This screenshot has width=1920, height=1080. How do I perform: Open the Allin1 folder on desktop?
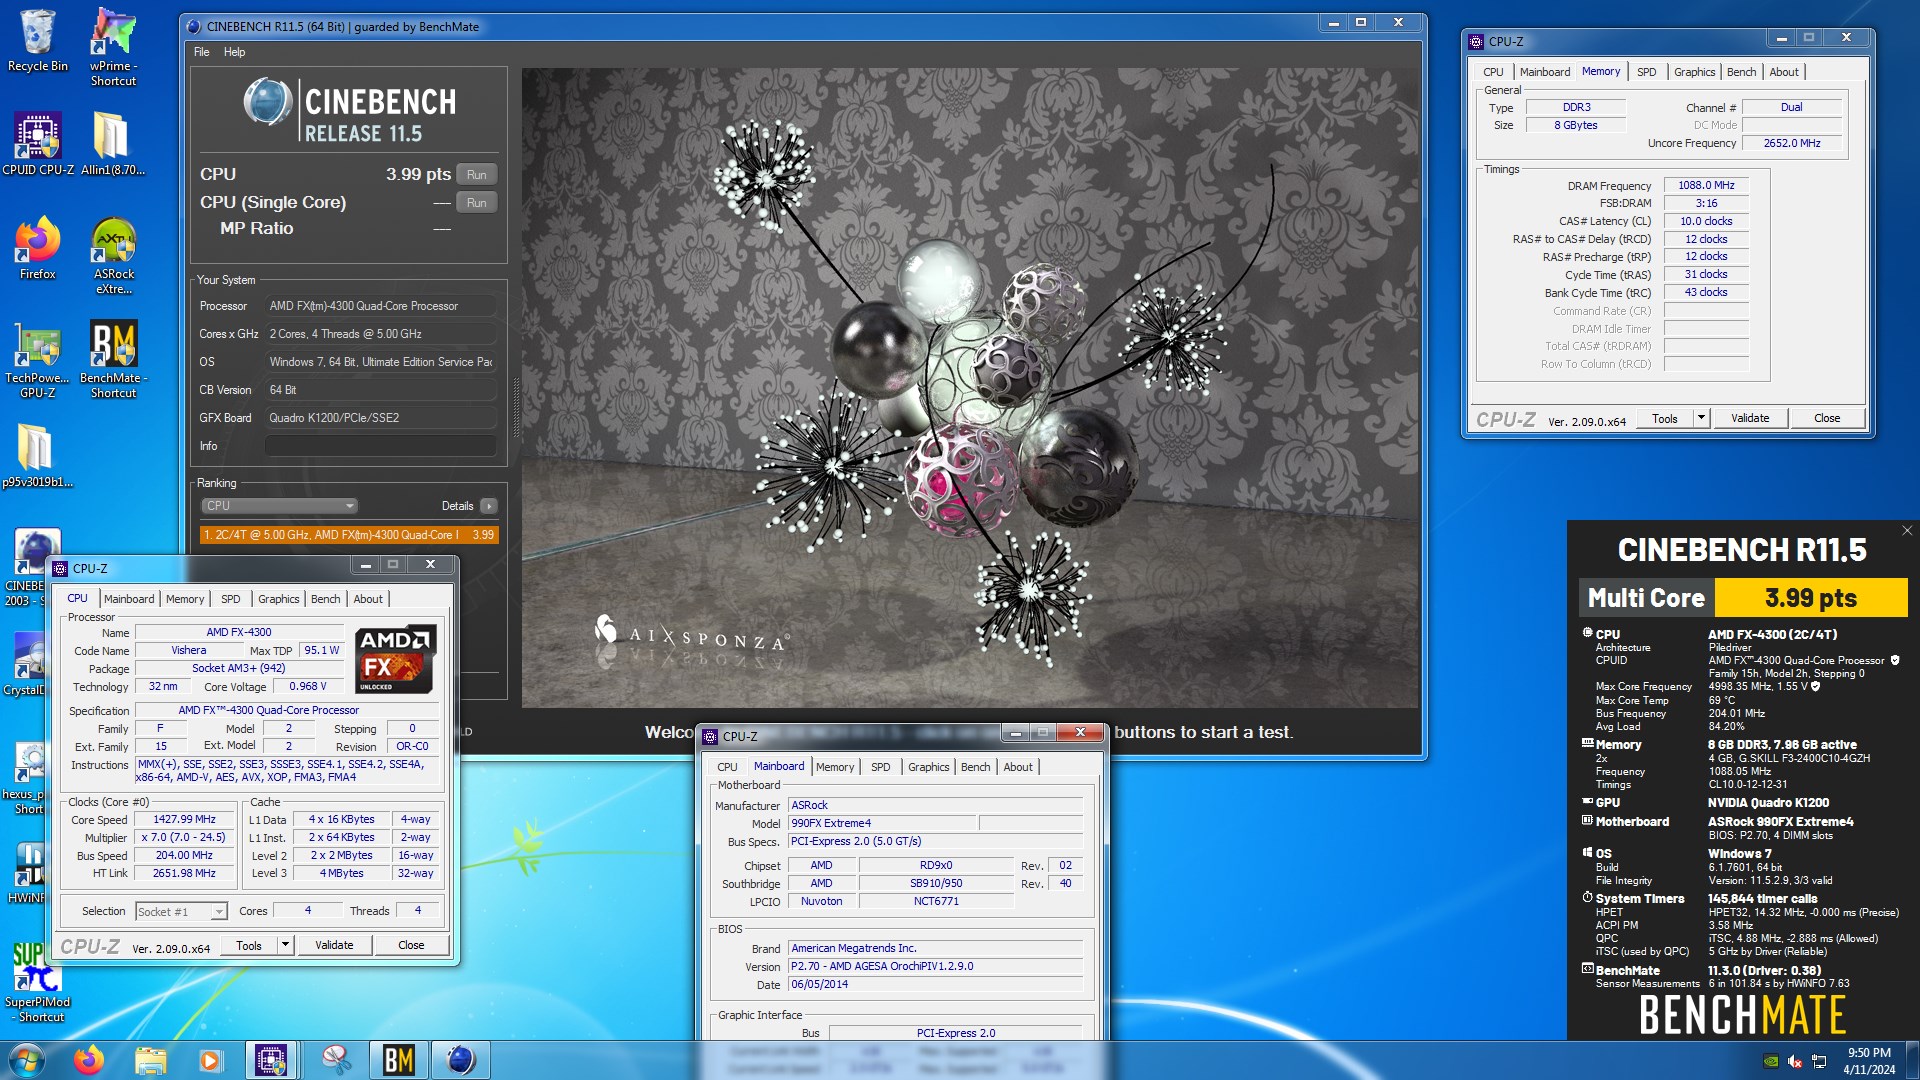click(112, 145)
